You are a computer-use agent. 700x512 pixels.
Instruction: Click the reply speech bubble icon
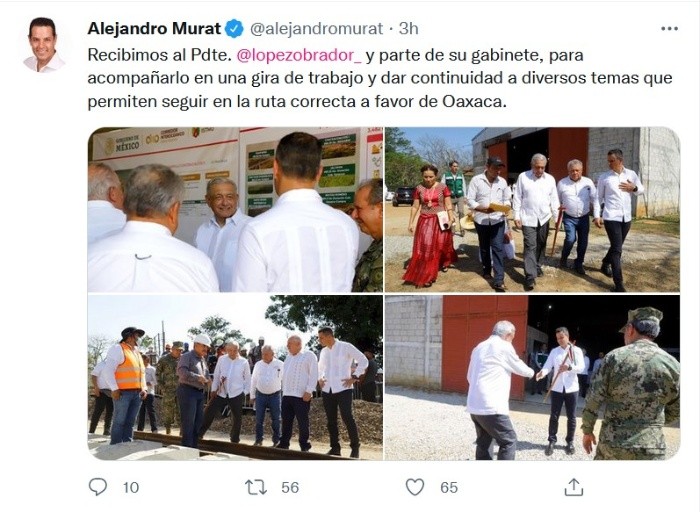point(98,487)
